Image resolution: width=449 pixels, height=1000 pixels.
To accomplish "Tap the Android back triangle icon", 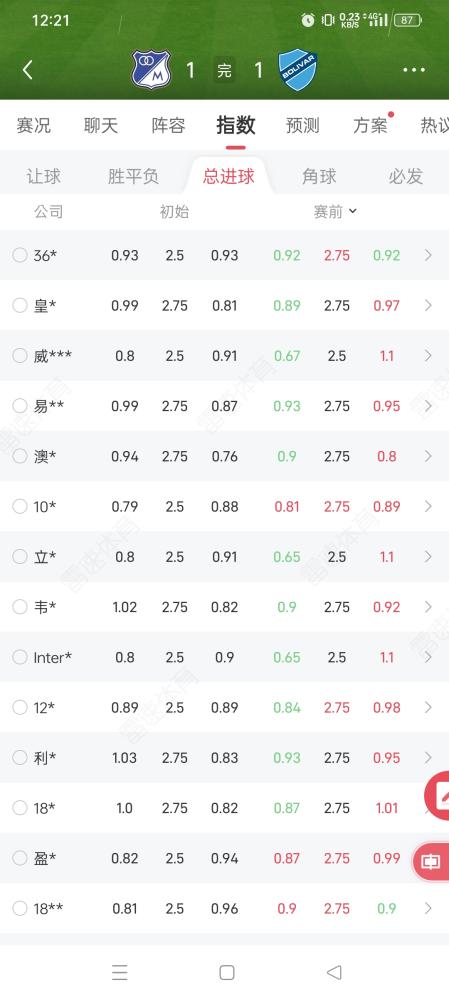I will 334,972.
